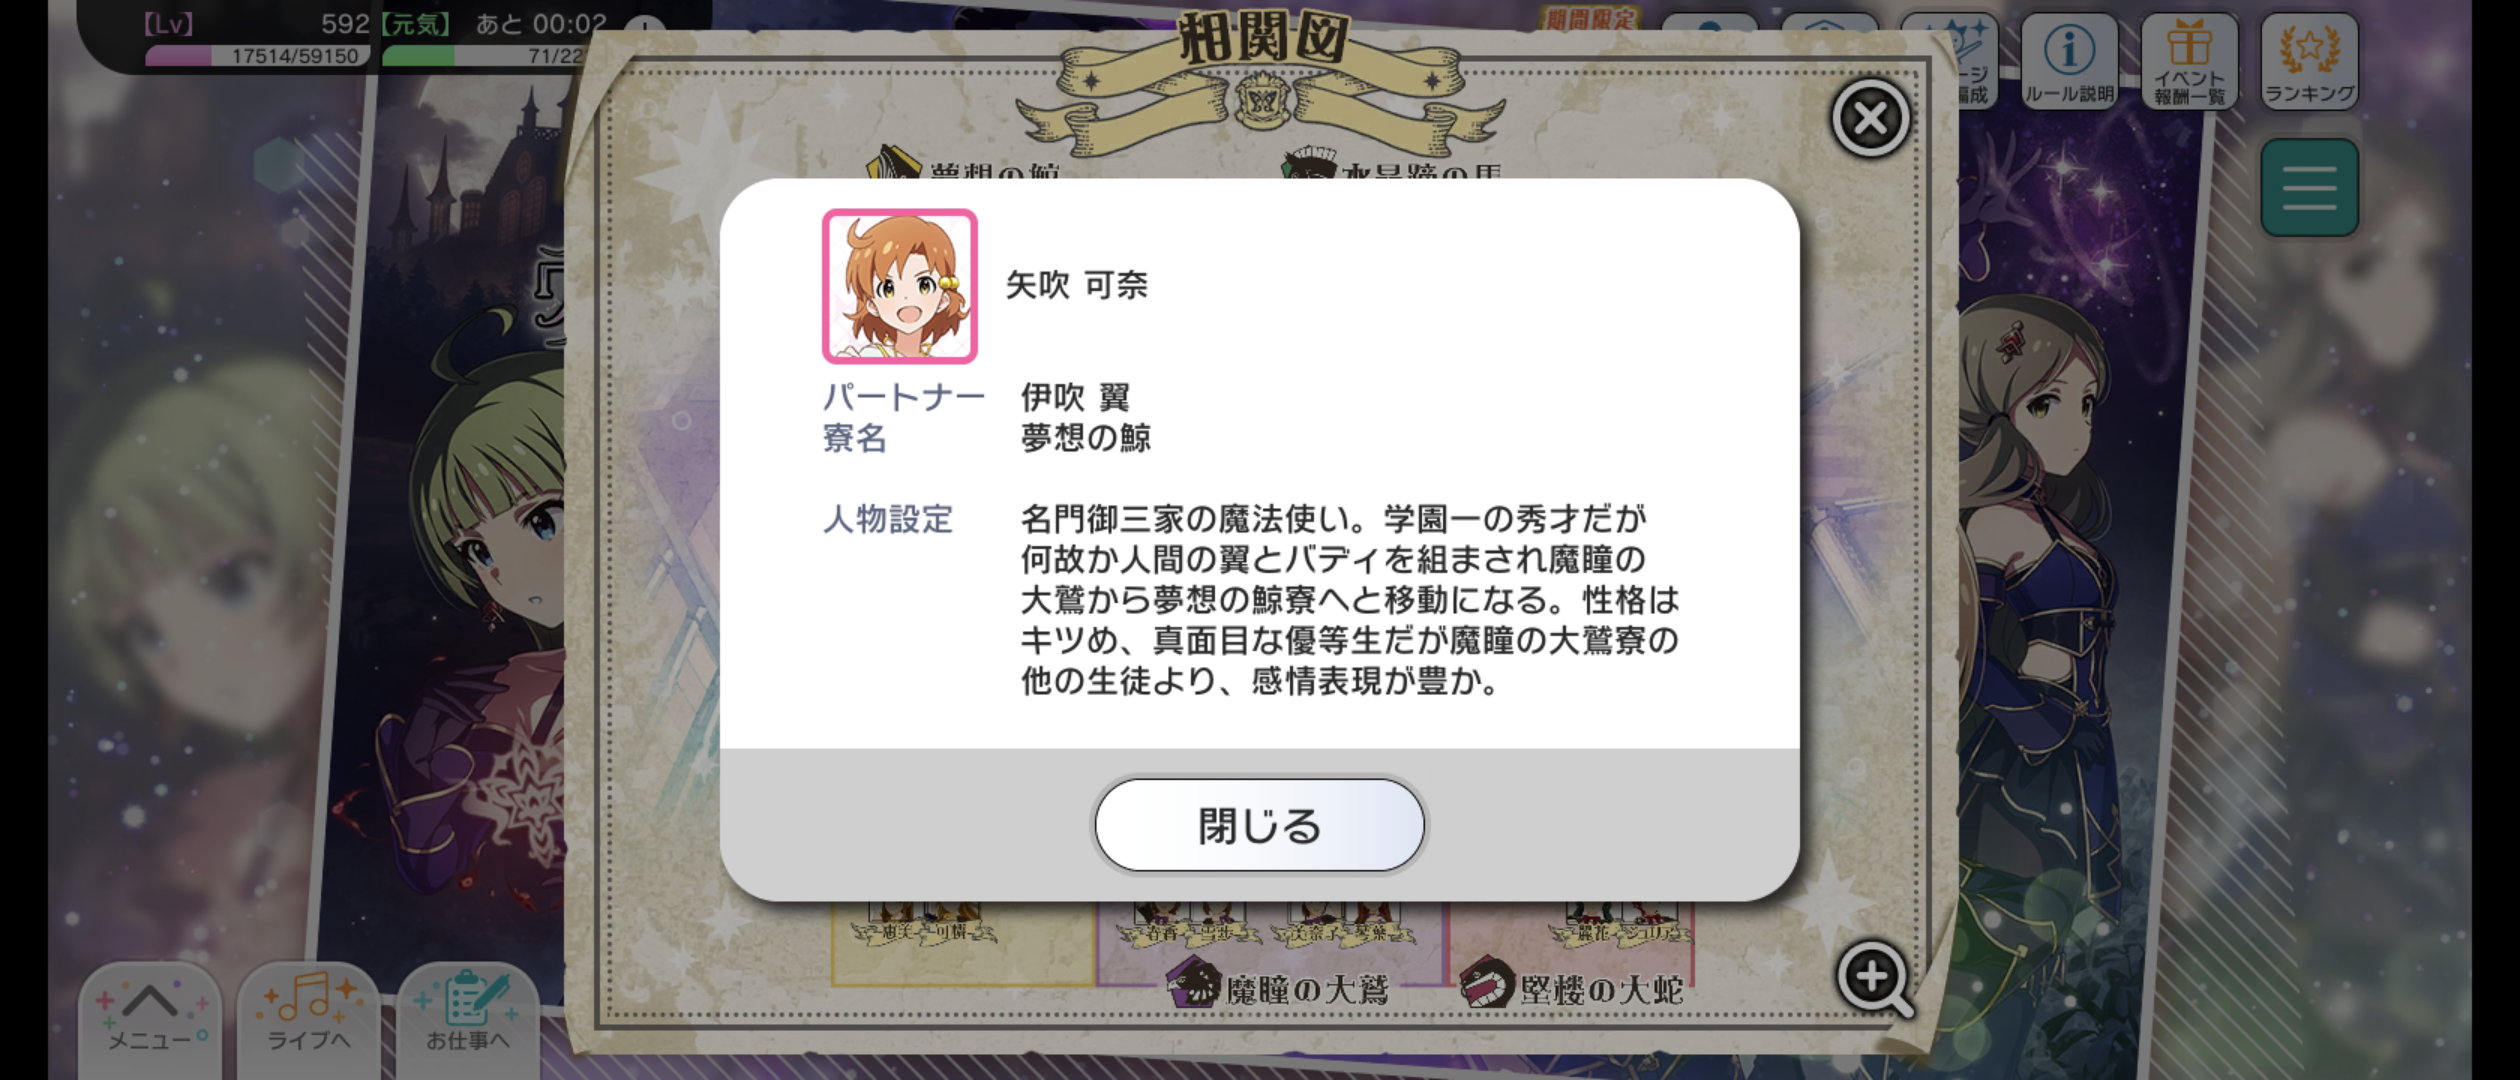Go to お仕事へ clipboard icon
This screenshot has height=1080, width=2520.
click(x=467, y=1015)
